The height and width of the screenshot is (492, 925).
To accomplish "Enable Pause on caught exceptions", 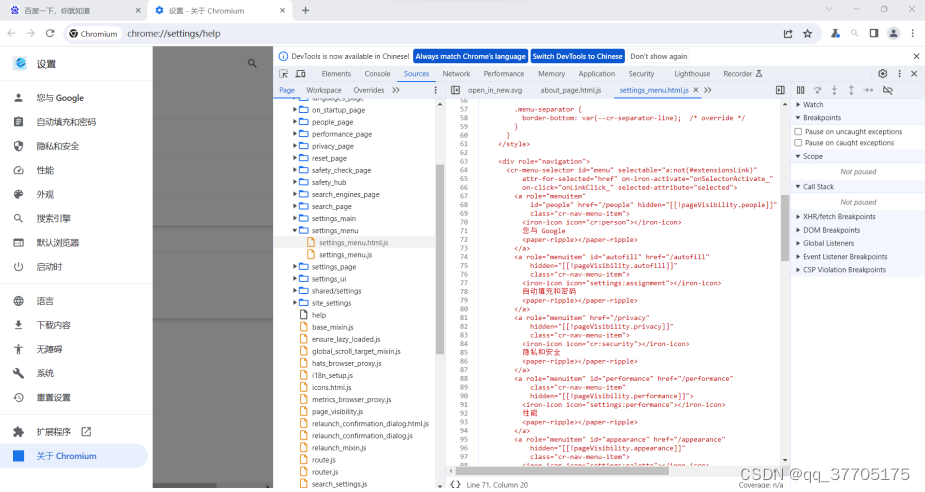I will [x=798, y=143].
